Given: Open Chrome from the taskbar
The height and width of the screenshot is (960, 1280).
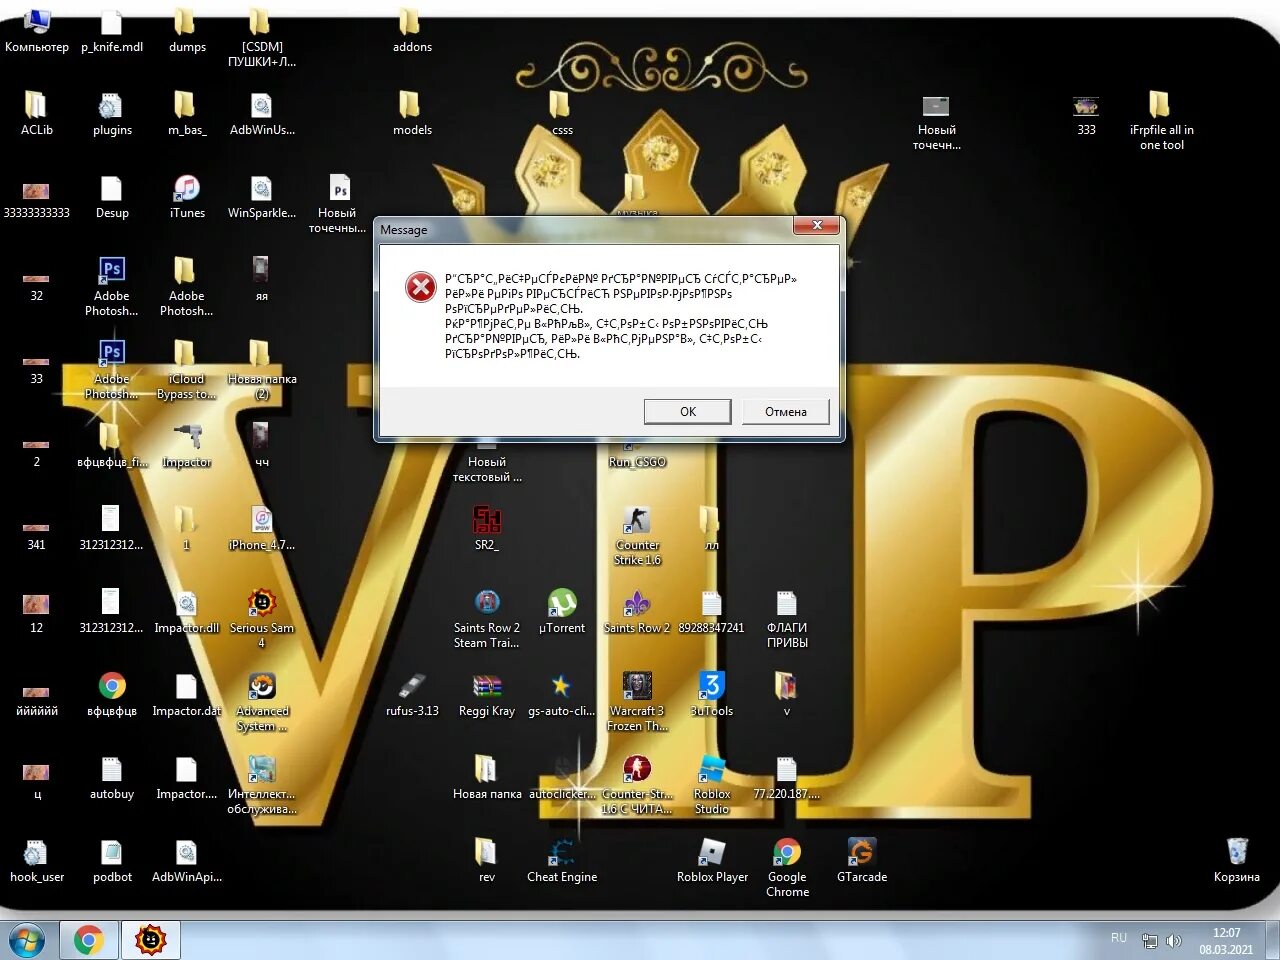Looking at the screenshot, I should 88,940.
